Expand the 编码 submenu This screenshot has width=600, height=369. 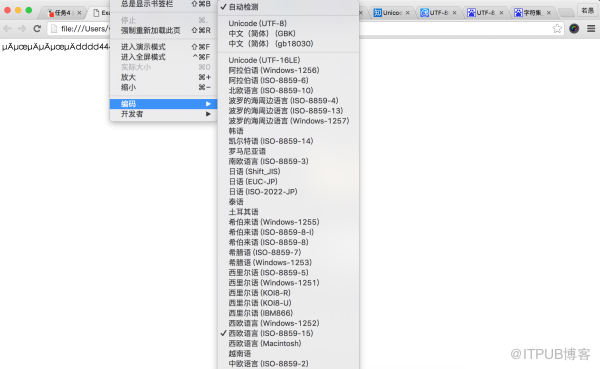[163, 104]
